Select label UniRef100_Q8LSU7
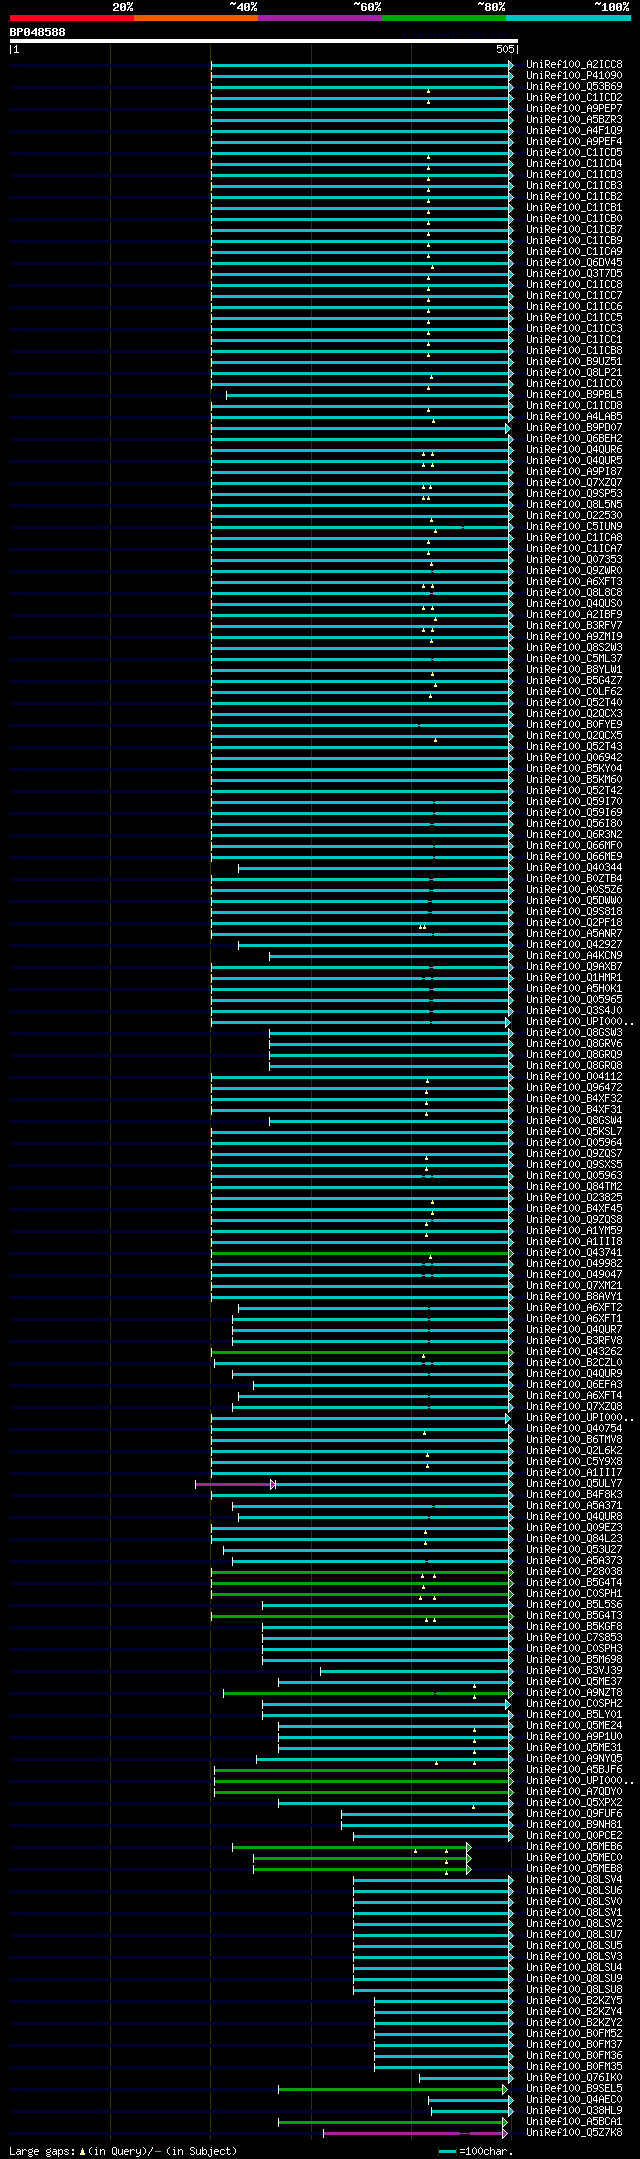This screenshot has width=640, height=2159. (x=574, y=1934)
